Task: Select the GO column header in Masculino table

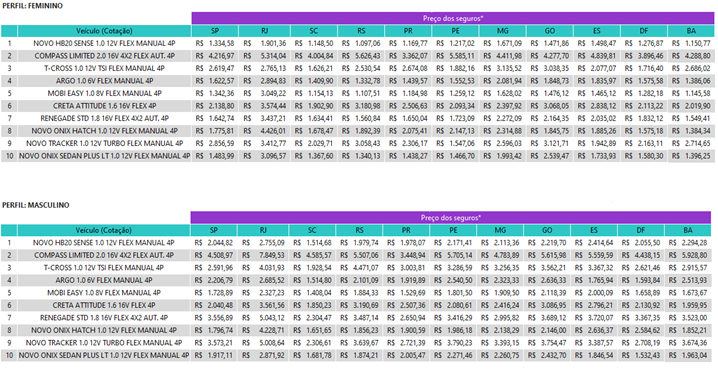Action: (547, 230)
